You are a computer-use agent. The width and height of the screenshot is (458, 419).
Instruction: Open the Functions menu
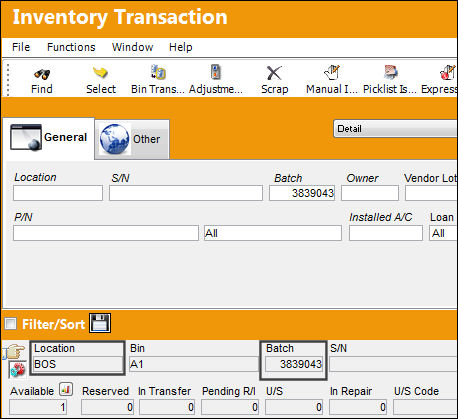[x=71, y=47]
